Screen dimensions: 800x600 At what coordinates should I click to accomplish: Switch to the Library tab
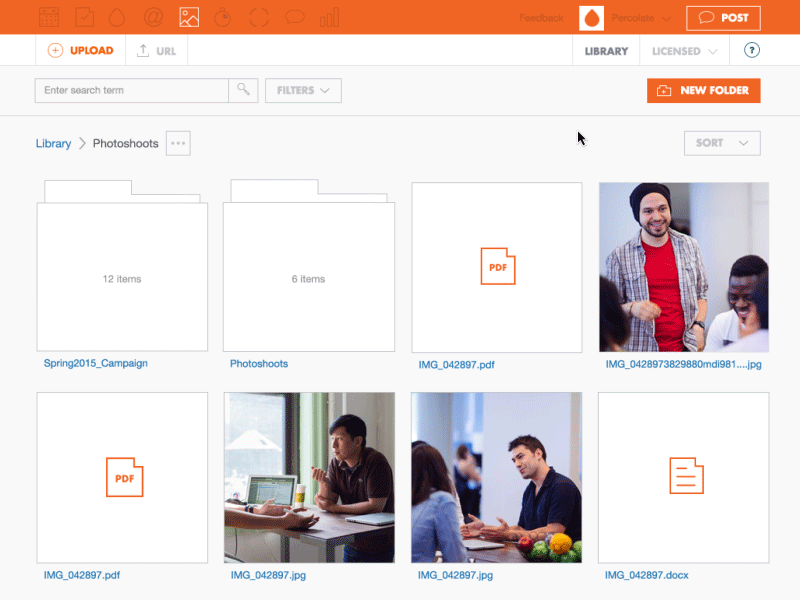[x=606, y=51]
